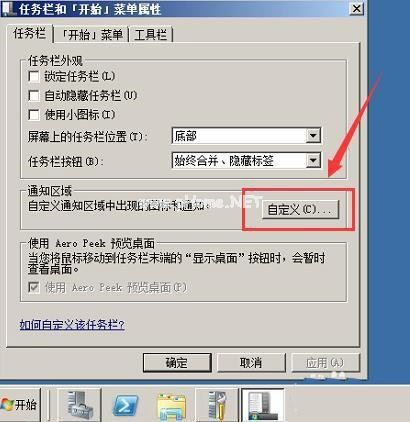410x422 pixels.
Task: Confirm with the 确定 button
Action: (x=177, y=363)
